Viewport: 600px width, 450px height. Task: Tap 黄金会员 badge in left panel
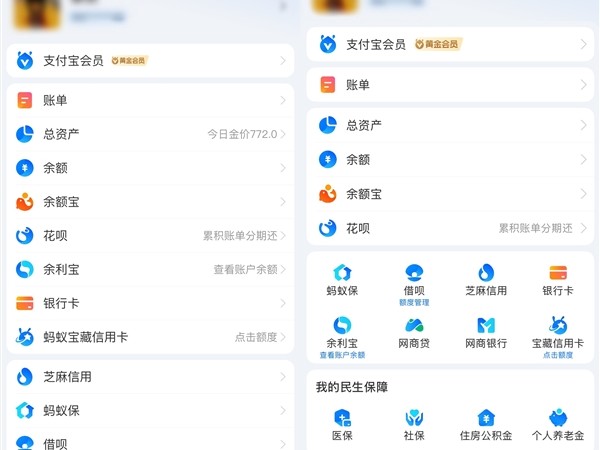(129, 60)
